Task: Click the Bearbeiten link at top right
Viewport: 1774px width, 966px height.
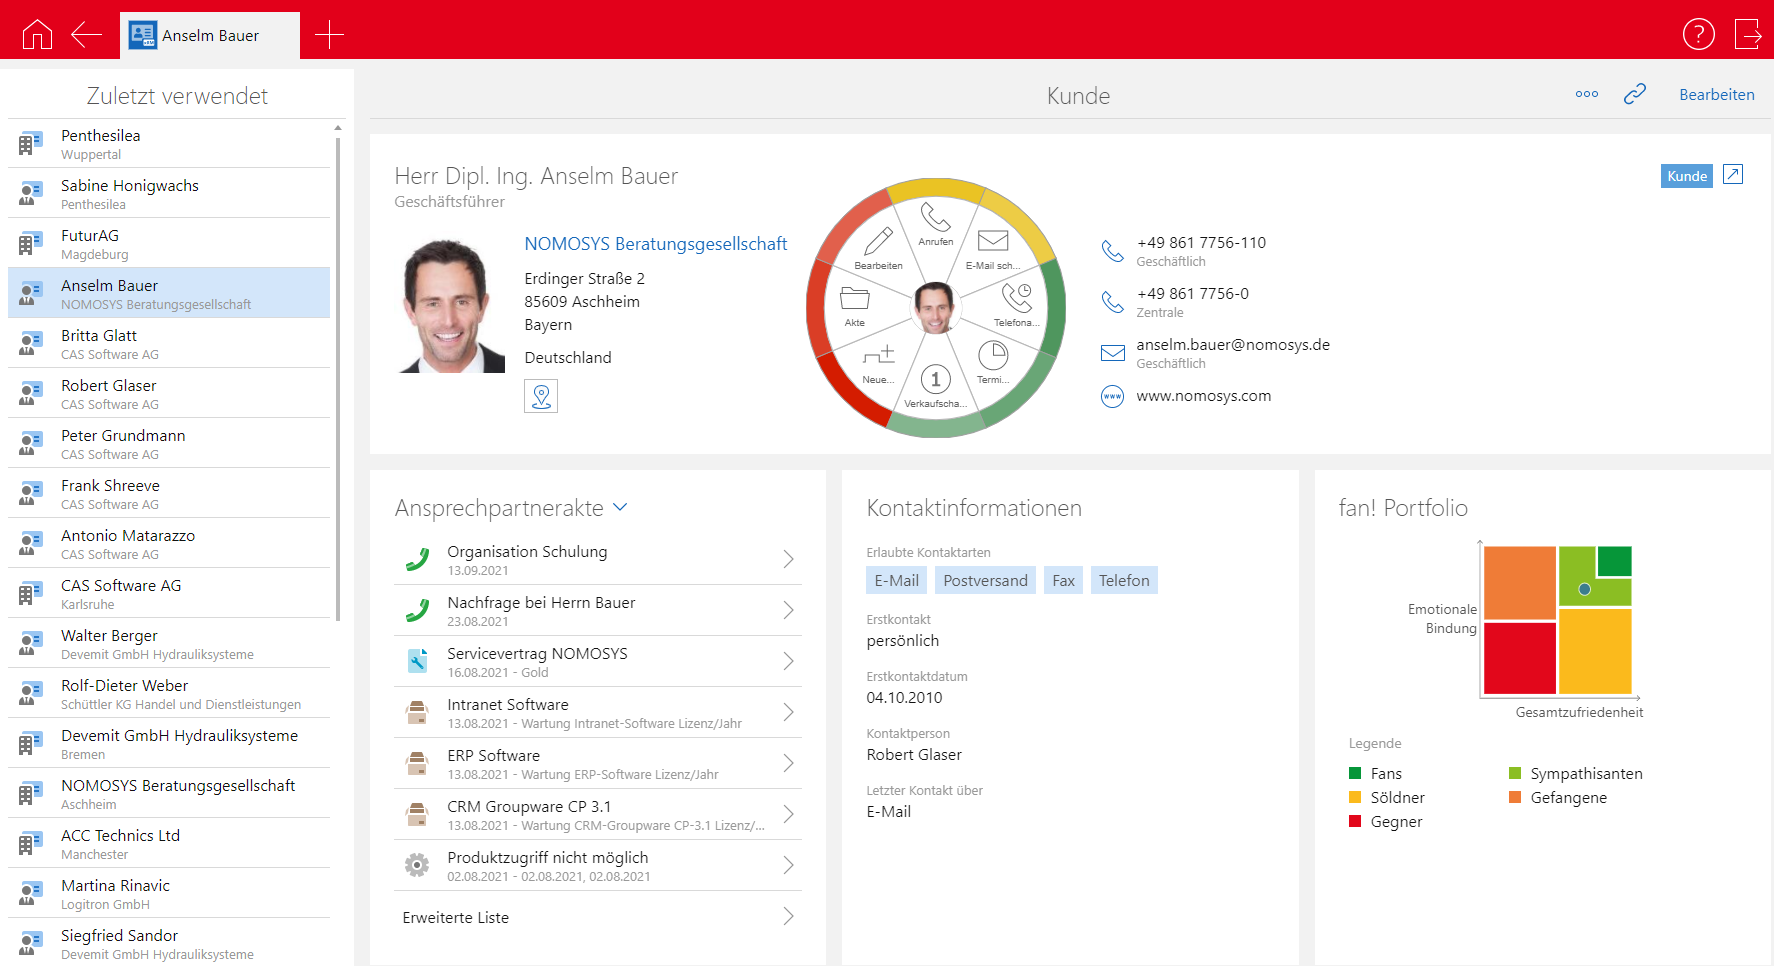Action: click(1716, 94)
